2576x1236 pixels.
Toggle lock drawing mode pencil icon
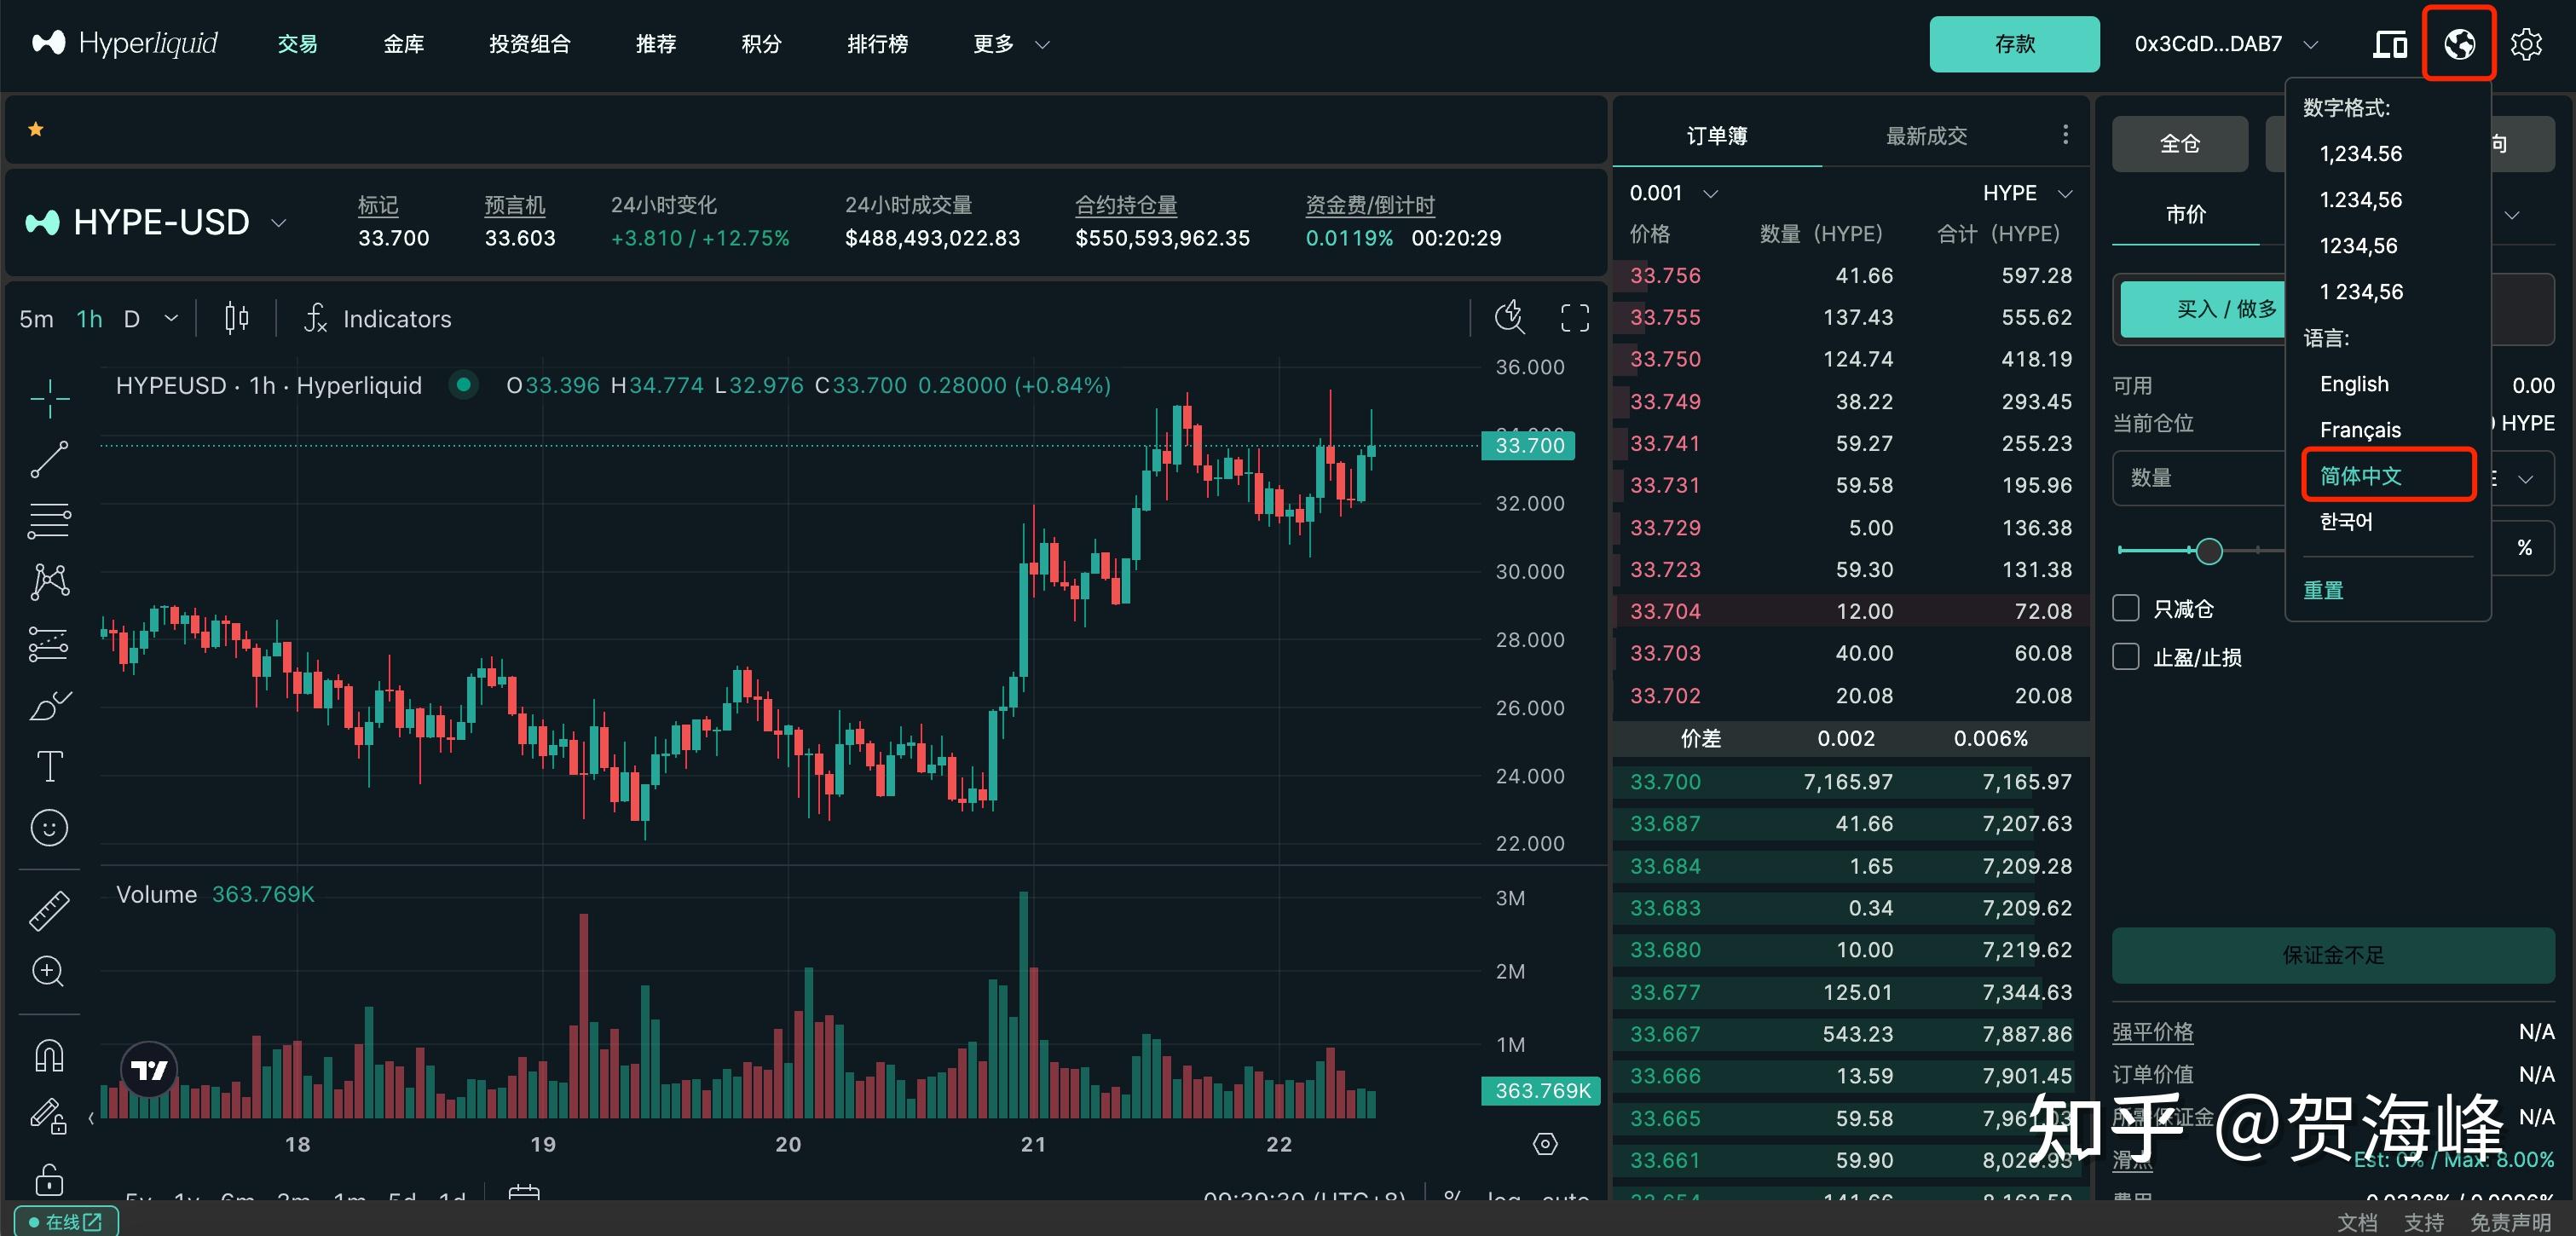47,1115
